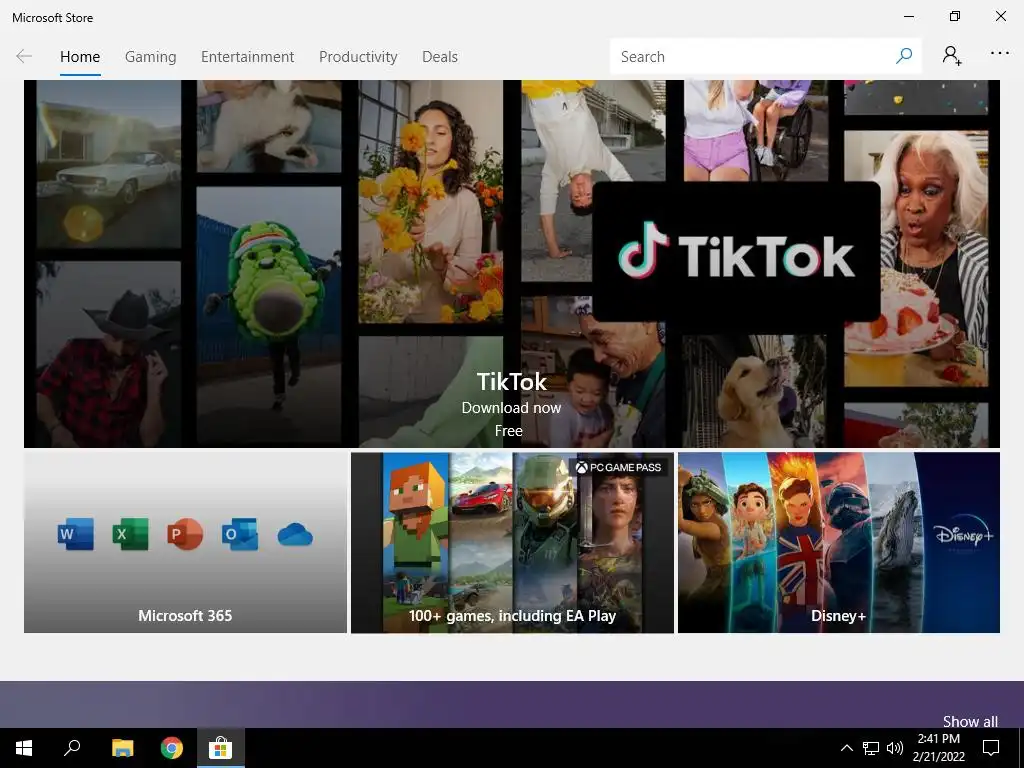Click the search magnifier icon
Viewport: 1024px width, 768px height.
904,56
